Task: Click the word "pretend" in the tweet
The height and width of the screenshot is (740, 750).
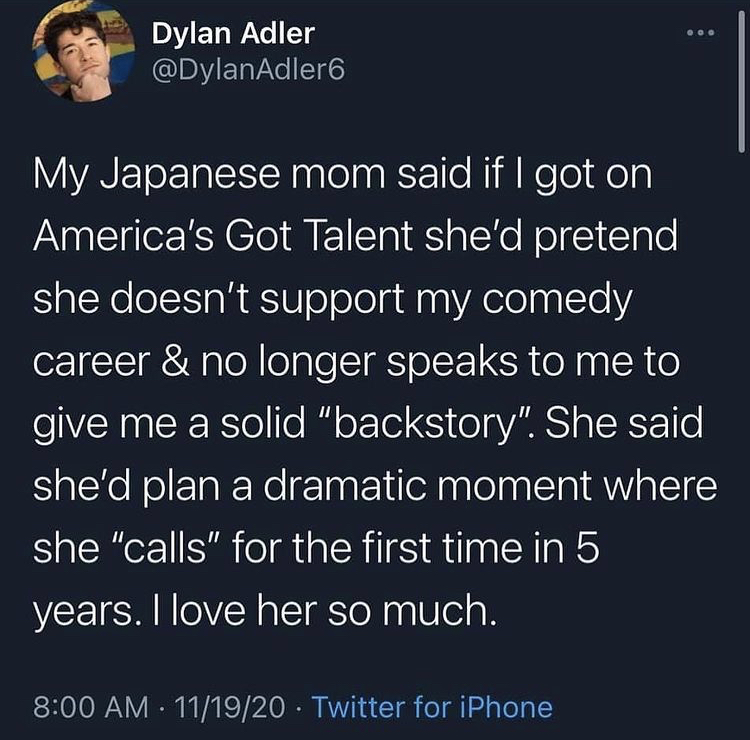Action: [605, 237]
